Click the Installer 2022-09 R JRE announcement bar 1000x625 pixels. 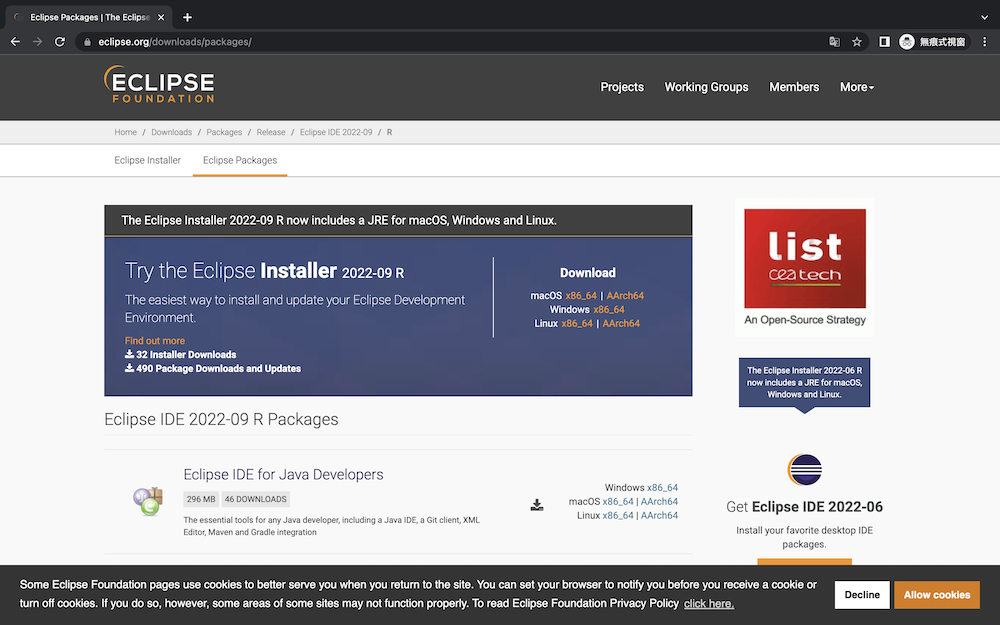click(x=398, y=220)
